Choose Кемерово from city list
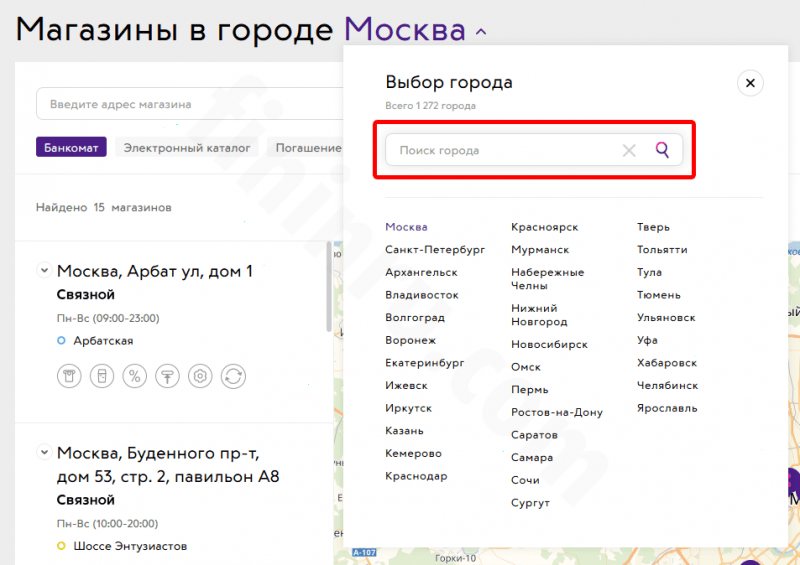 click(x=413, y=453)
